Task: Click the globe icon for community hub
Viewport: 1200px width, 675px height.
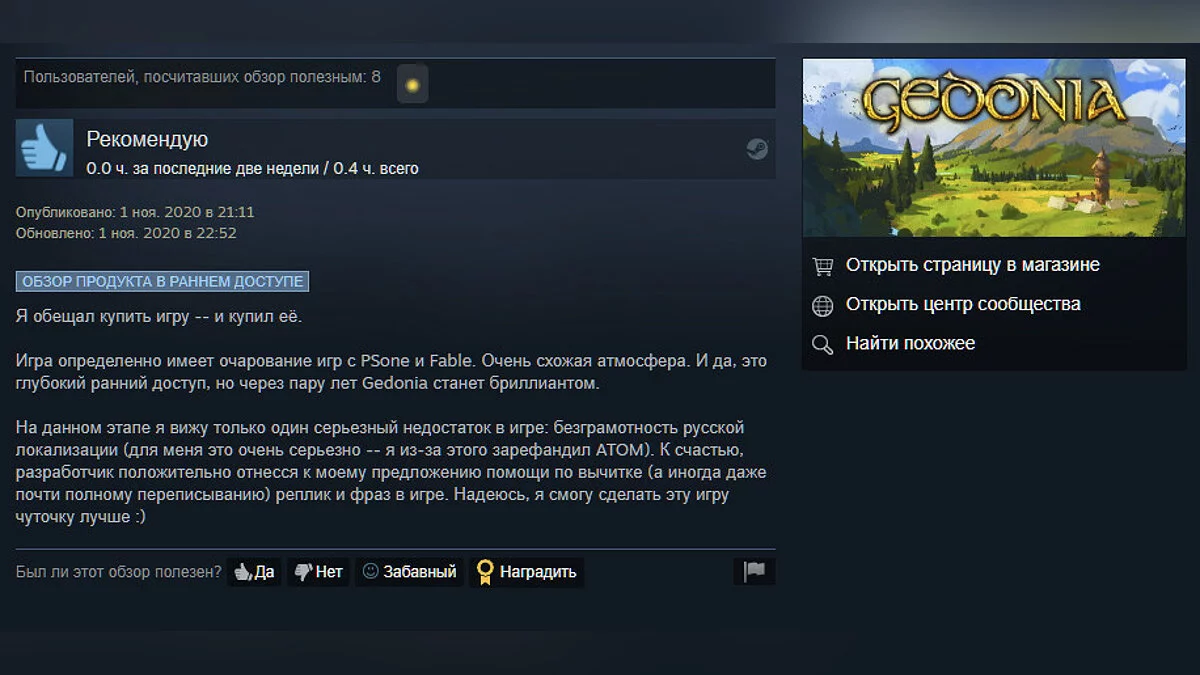Action: [x=822, y=305]
